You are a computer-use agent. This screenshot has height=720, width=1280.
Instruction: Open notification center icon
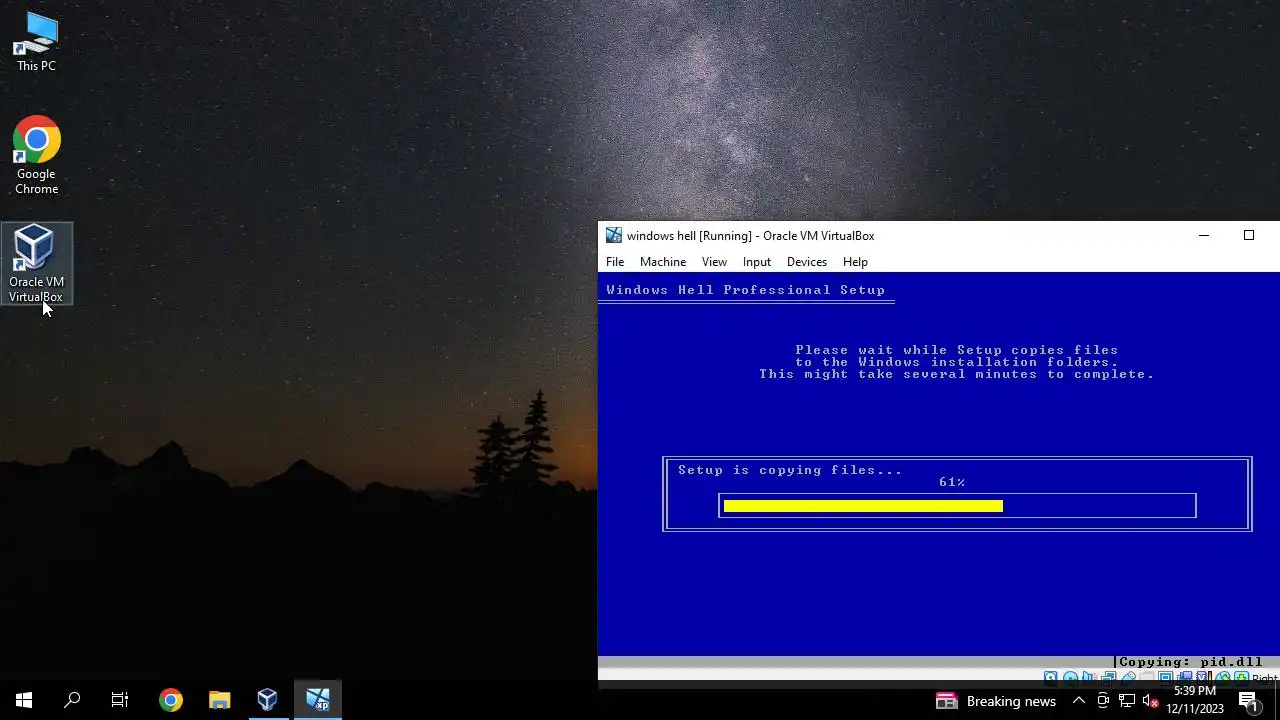[1249, 701]
